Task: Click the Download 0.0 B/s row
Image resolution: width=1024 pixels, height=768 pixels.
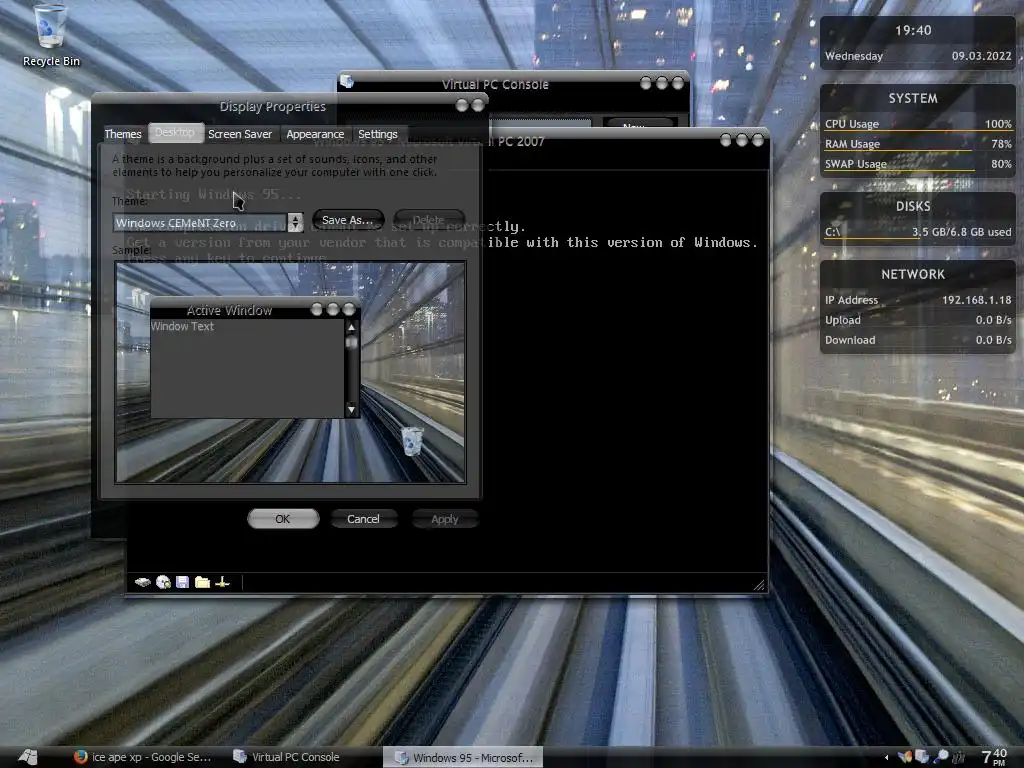Action: point(918,340)
